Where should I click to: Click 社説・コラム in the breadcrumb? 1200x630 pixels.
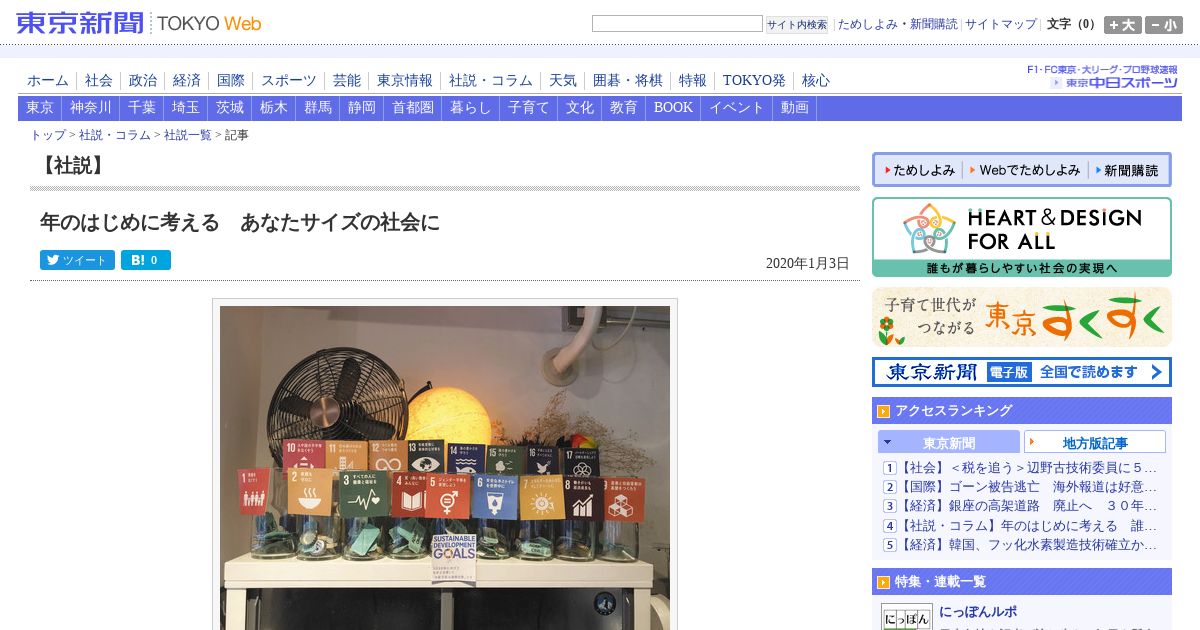coord(115,135)
